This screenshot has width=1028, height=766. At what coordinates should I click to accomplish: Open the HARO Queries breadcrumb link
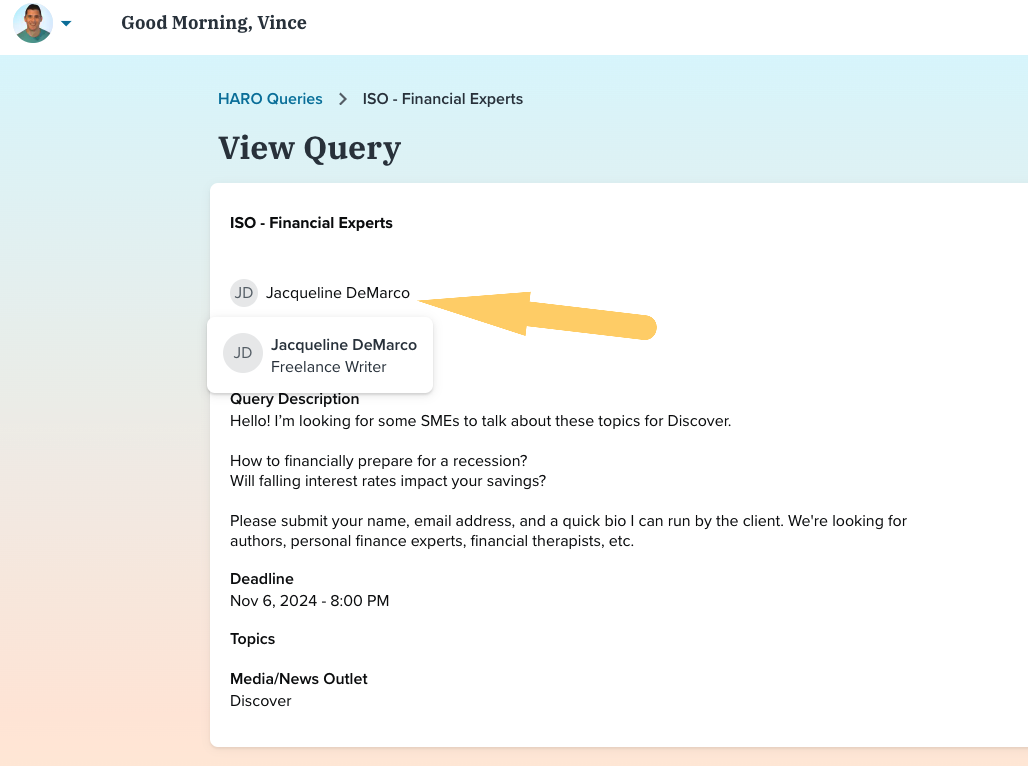point(270,99)
